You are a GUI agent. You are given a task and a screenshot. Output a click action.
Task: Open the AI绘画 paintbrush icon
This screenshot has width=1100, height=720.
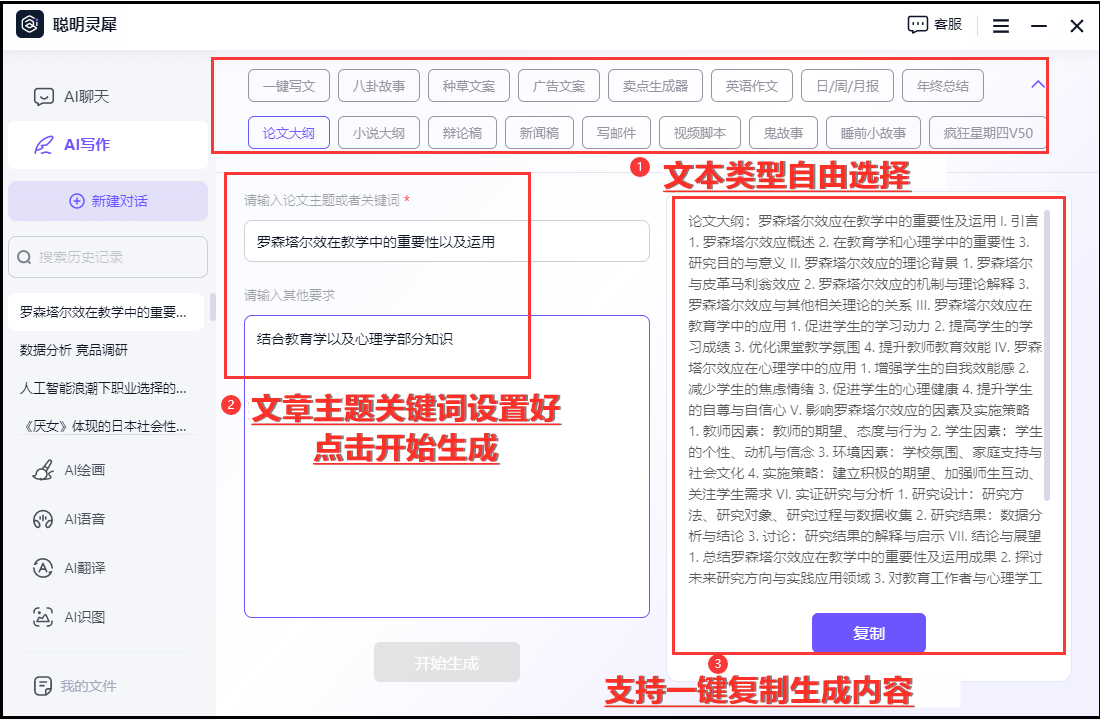point(43,470)
